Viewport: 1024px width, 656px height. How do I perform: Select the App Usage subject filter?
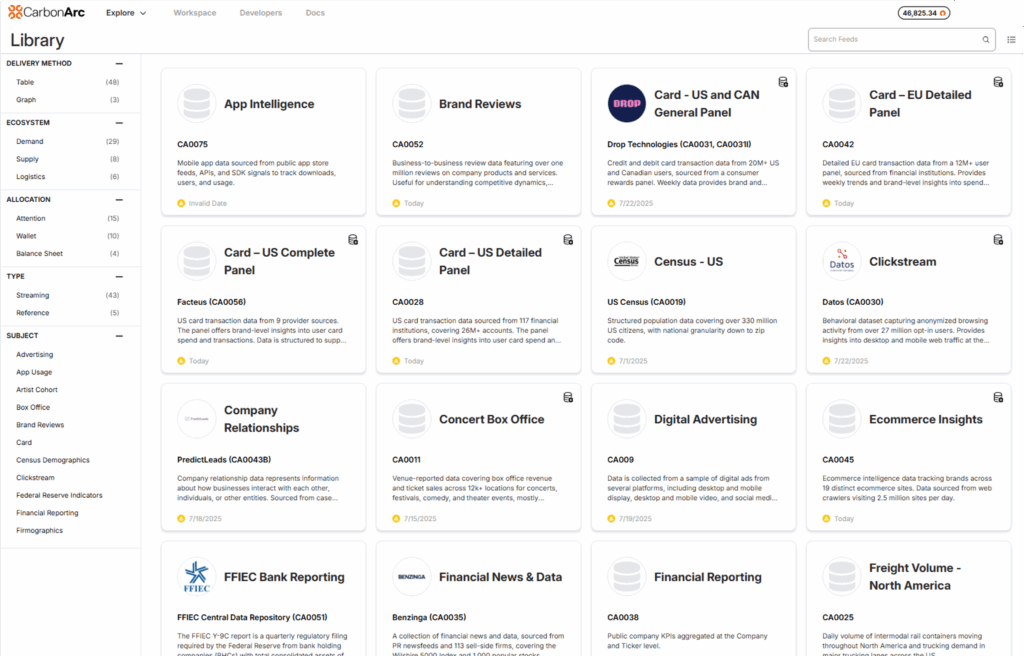coord(34,372)
